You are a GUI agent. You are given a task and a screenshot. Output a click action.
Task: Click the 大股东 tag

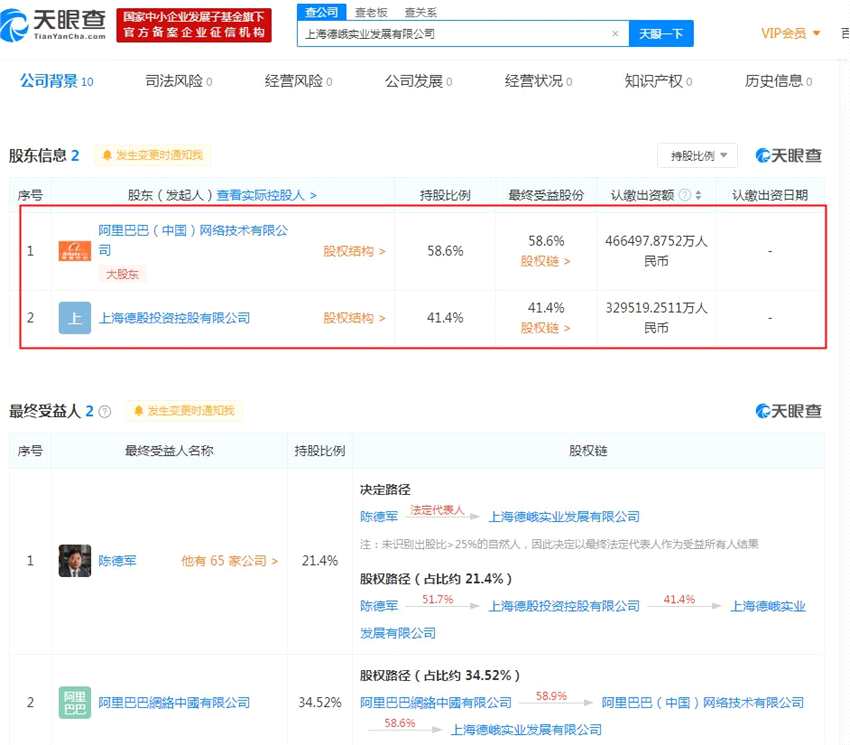(122, 274)
